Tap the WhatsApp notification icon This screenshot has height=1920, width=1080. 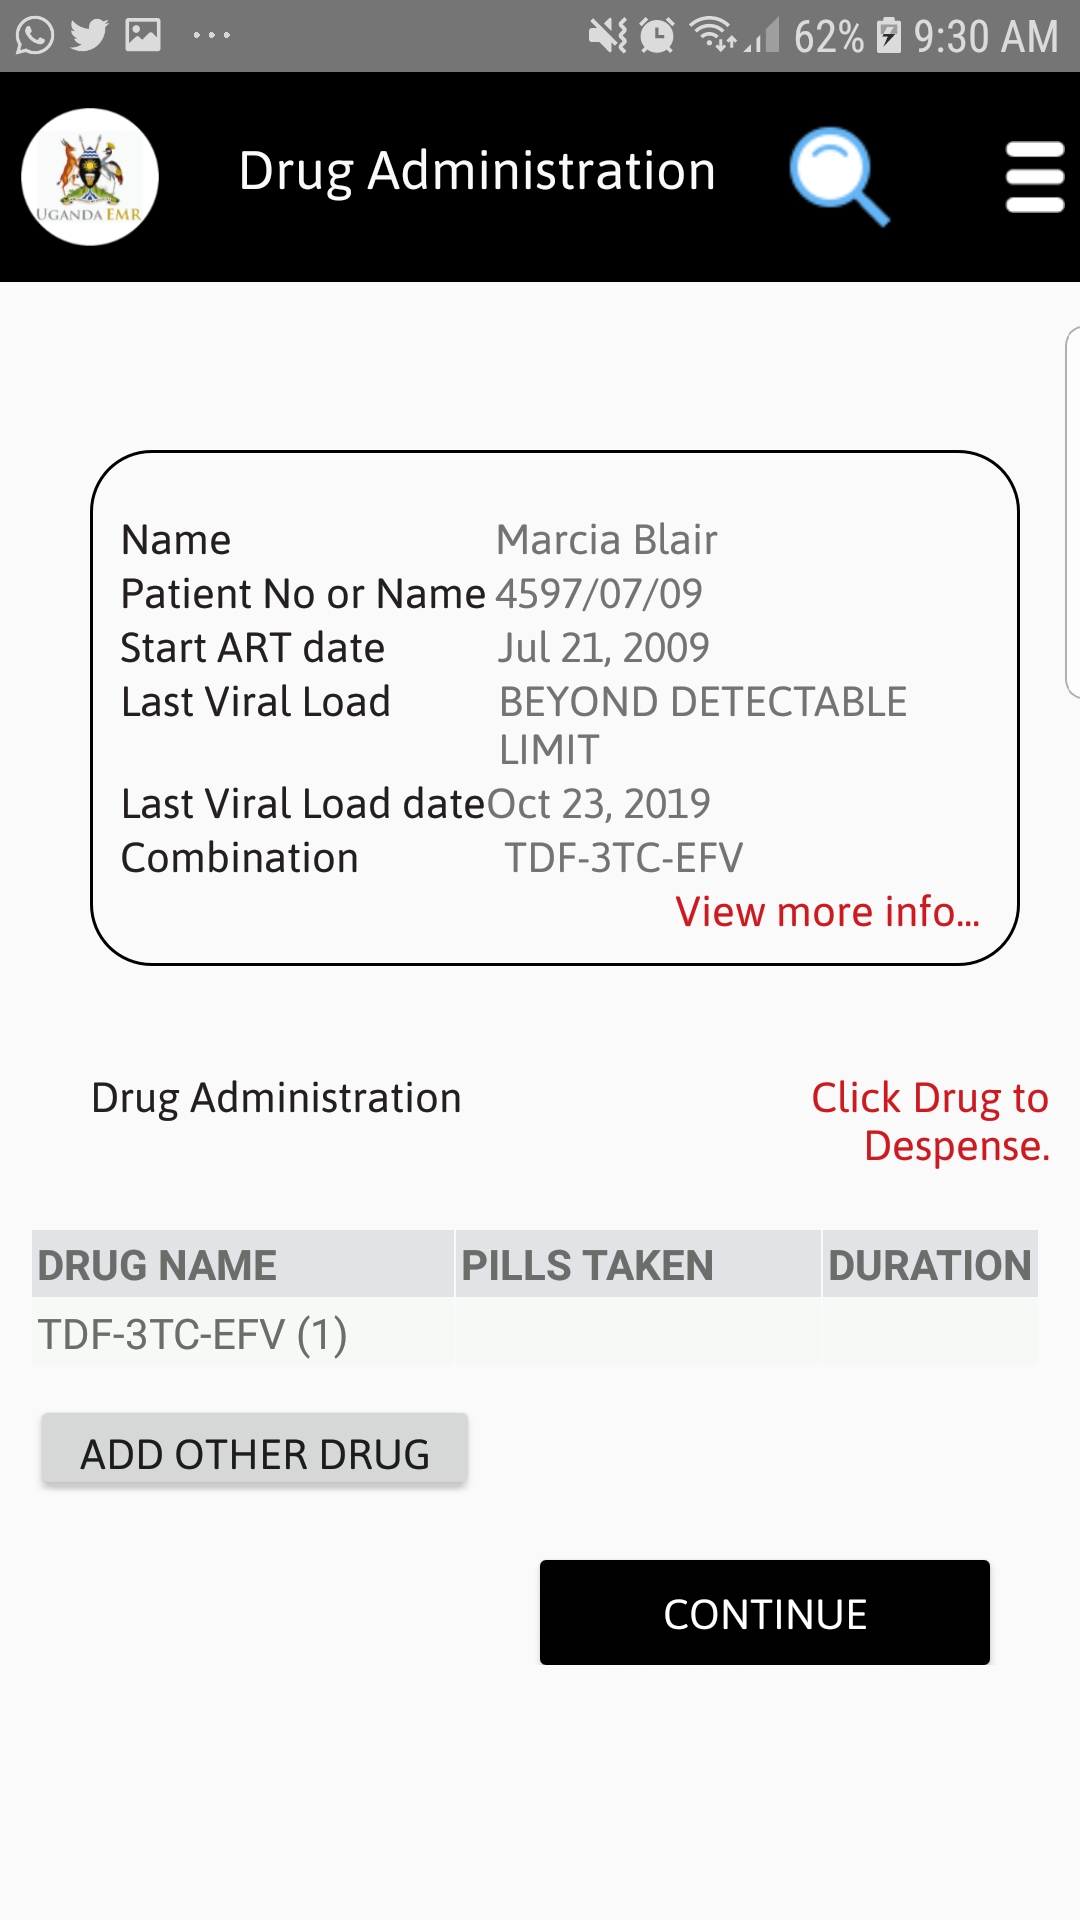coord(35,36)
